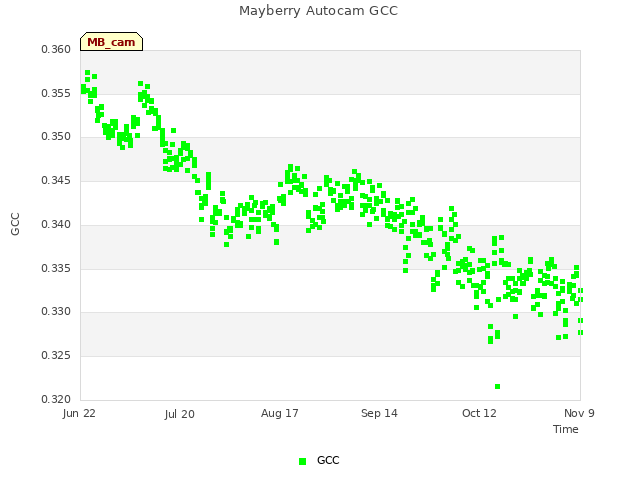Click the lowest outlier data point near 0.3215

[x=498, y=387]
